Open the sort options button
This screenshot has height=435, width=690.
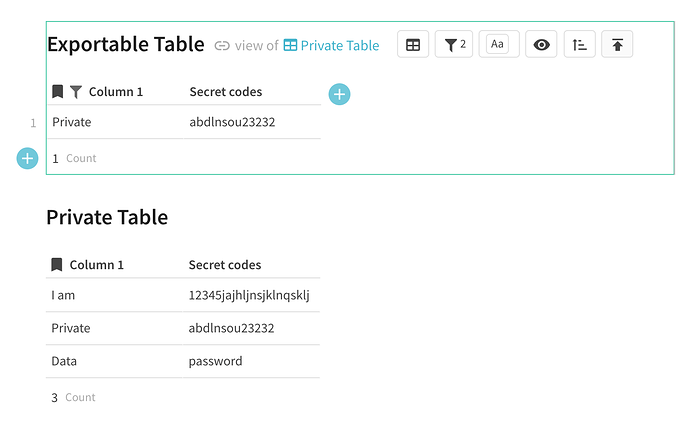point(580,44)
